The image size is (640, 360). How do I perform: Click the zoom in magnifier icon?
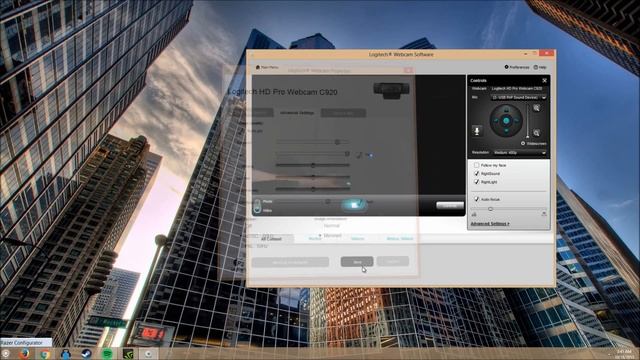pyautogui.click(x=536, y=108)
